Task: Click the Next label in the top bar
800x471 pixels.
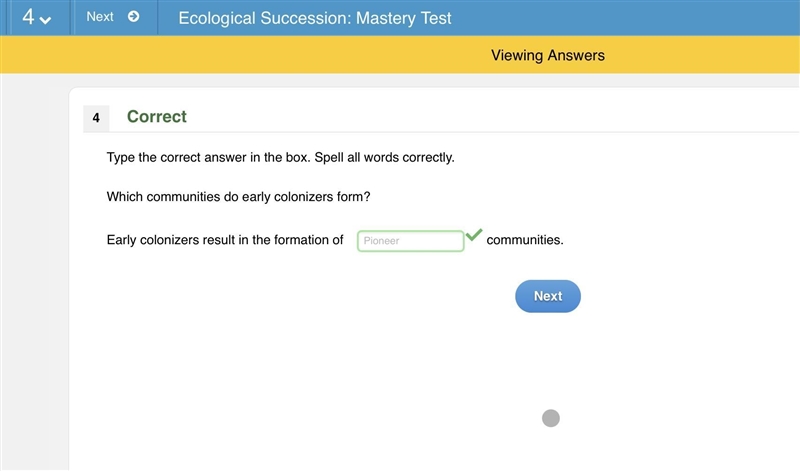Action: [x=99, y=17]
